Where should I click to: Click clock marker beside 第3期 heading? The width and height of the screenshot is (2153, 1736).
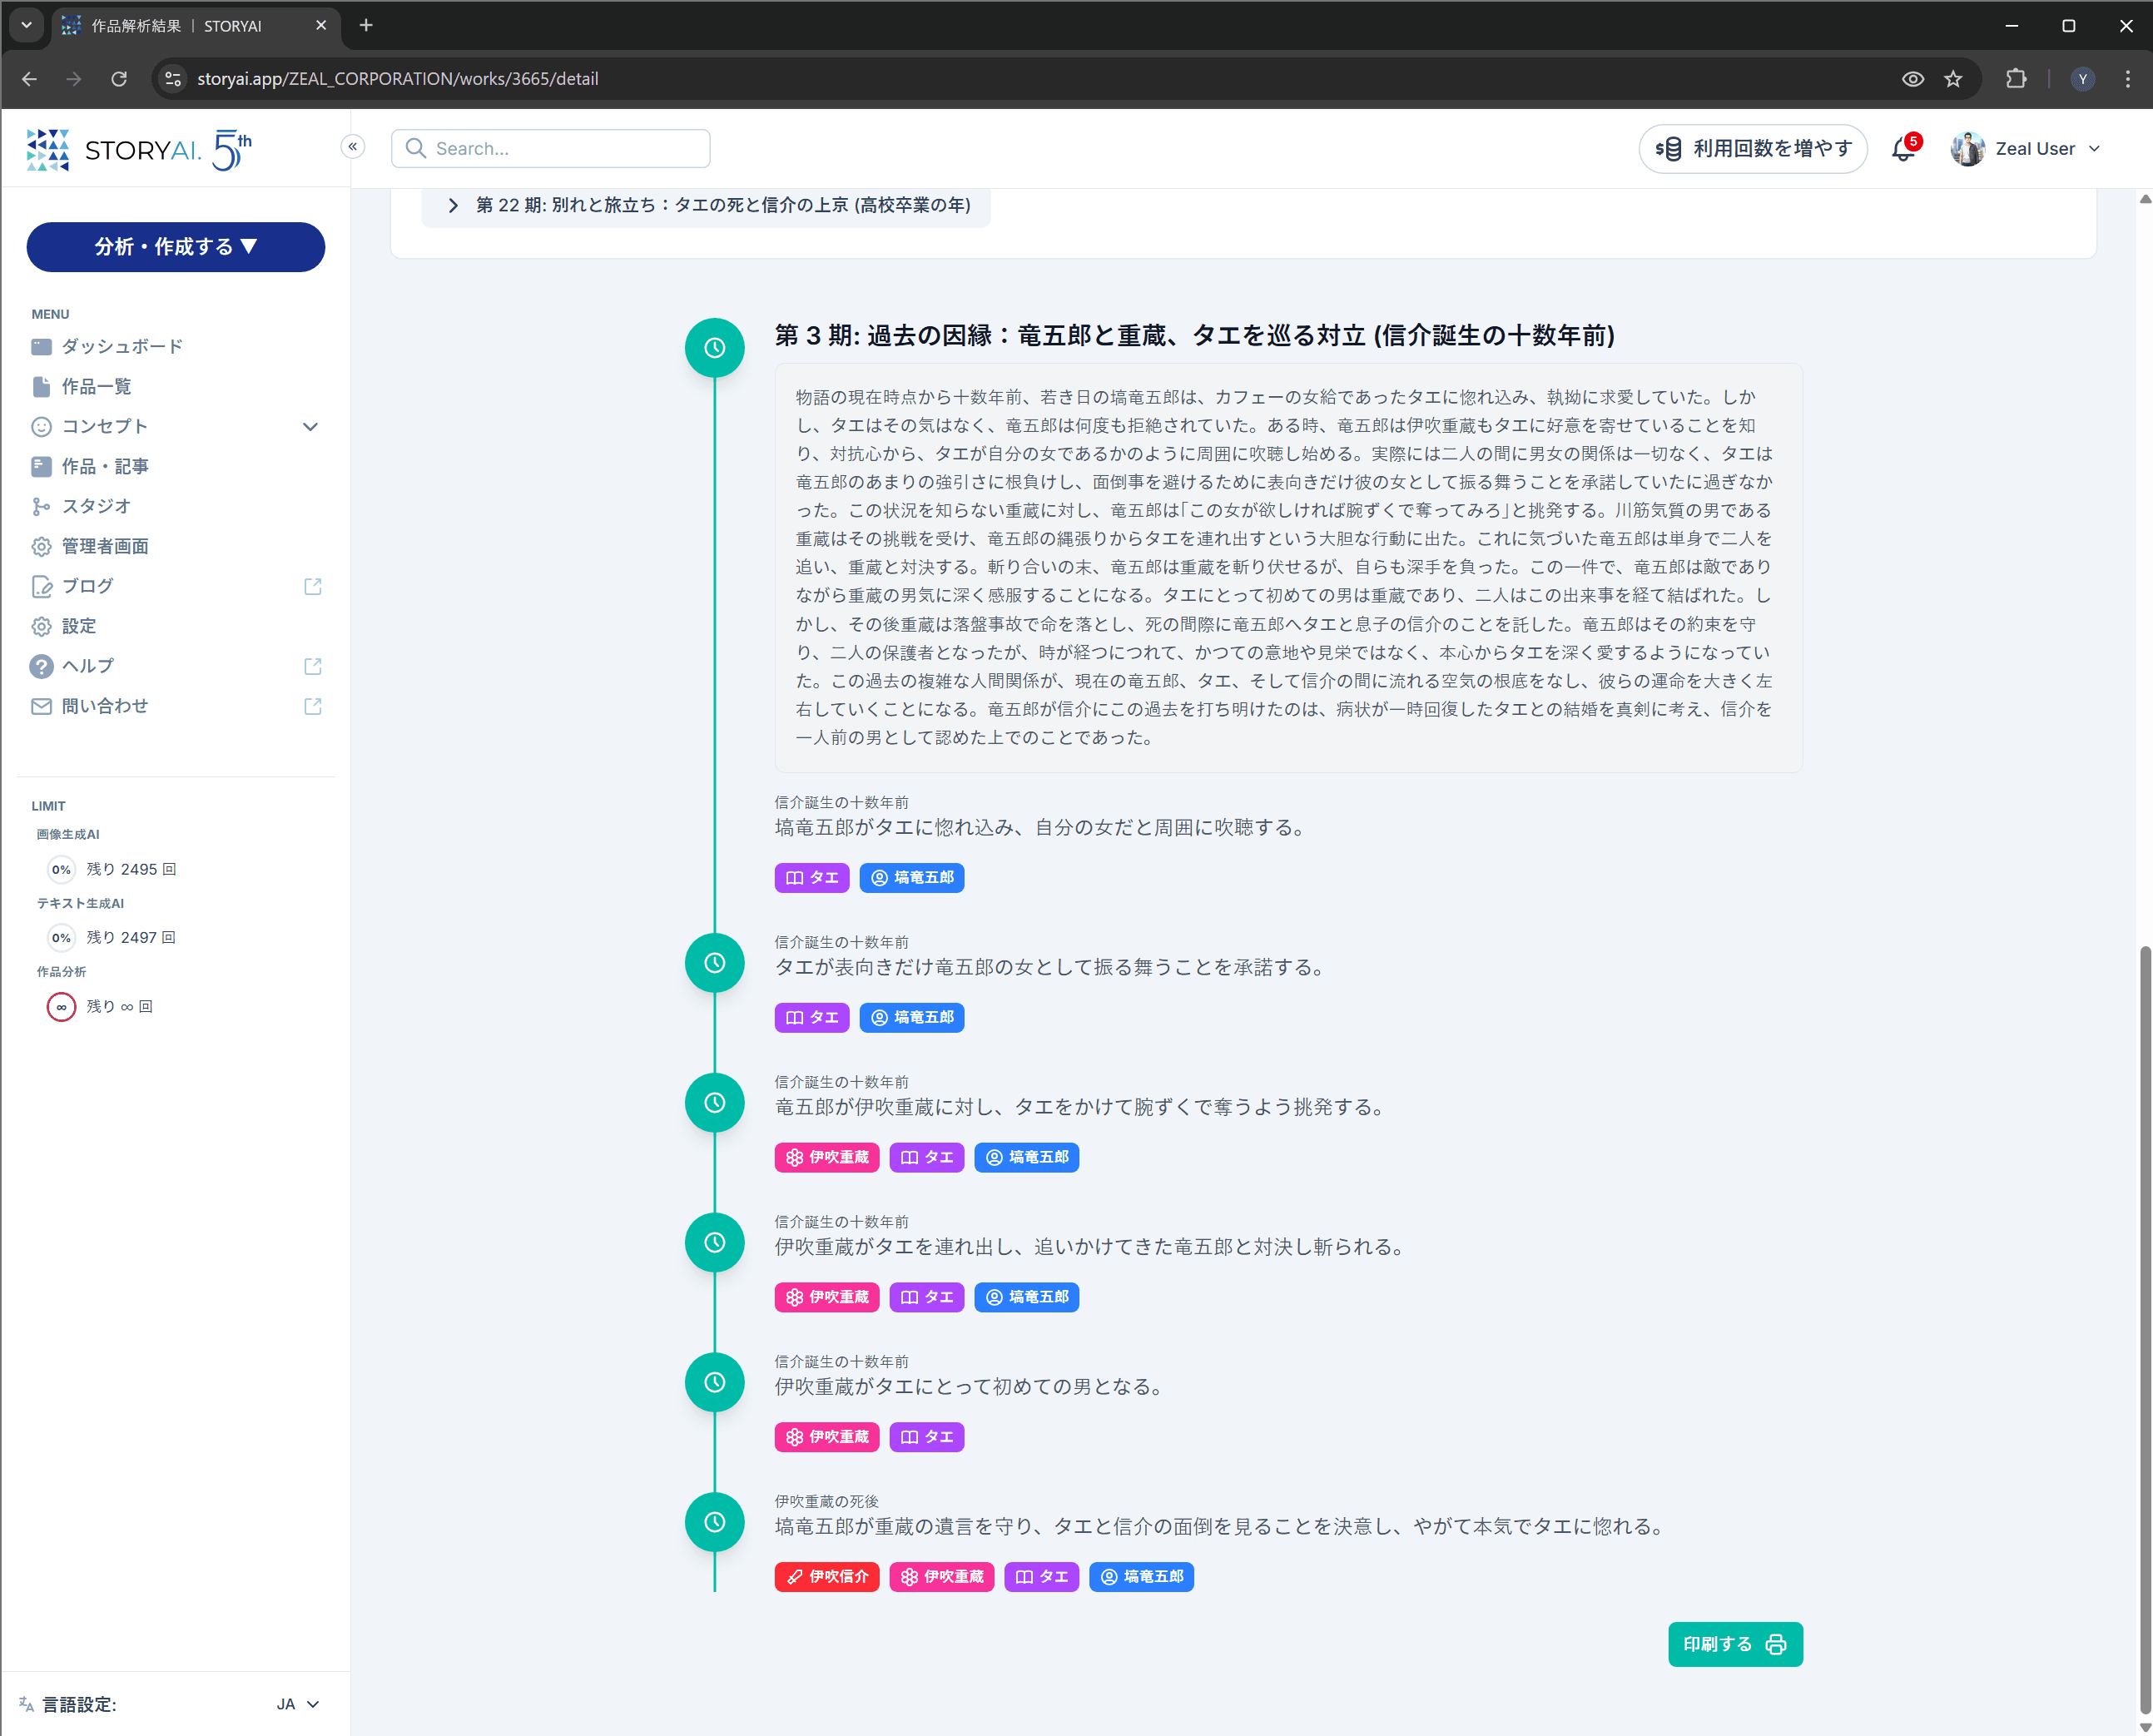point(715,348)
